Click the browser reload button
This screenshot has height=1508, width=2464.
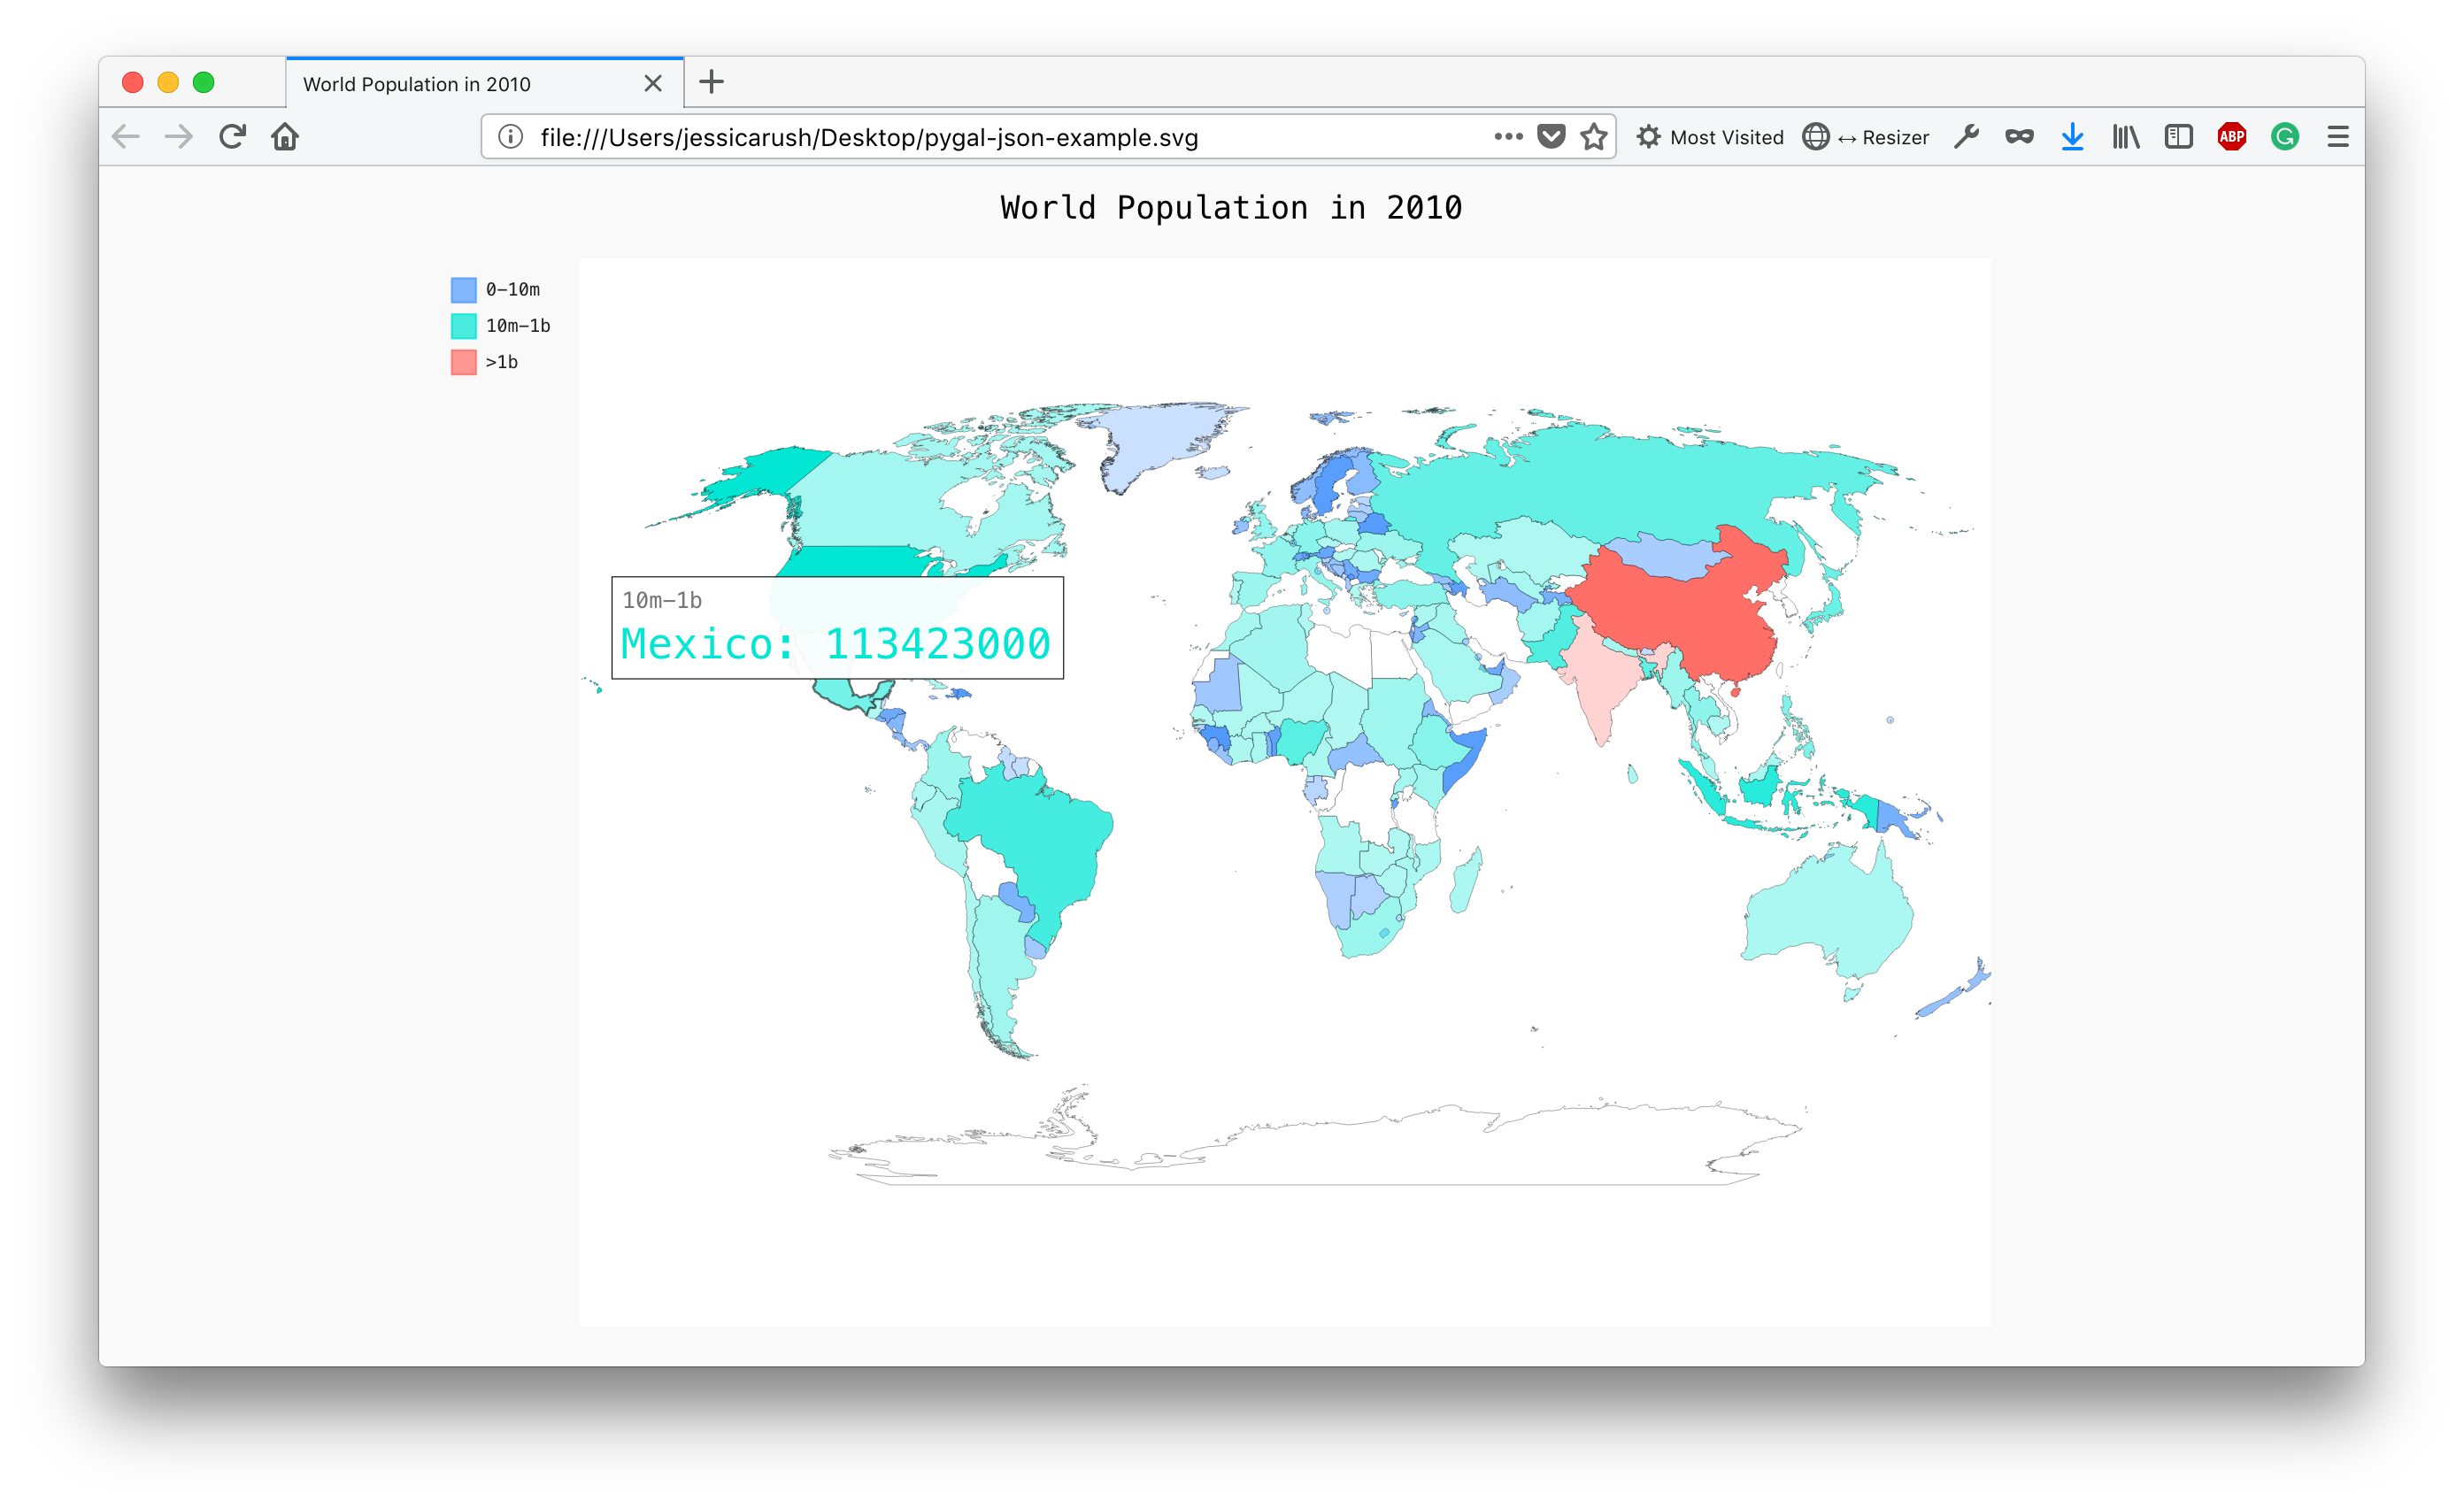click(x=232, y=137)
